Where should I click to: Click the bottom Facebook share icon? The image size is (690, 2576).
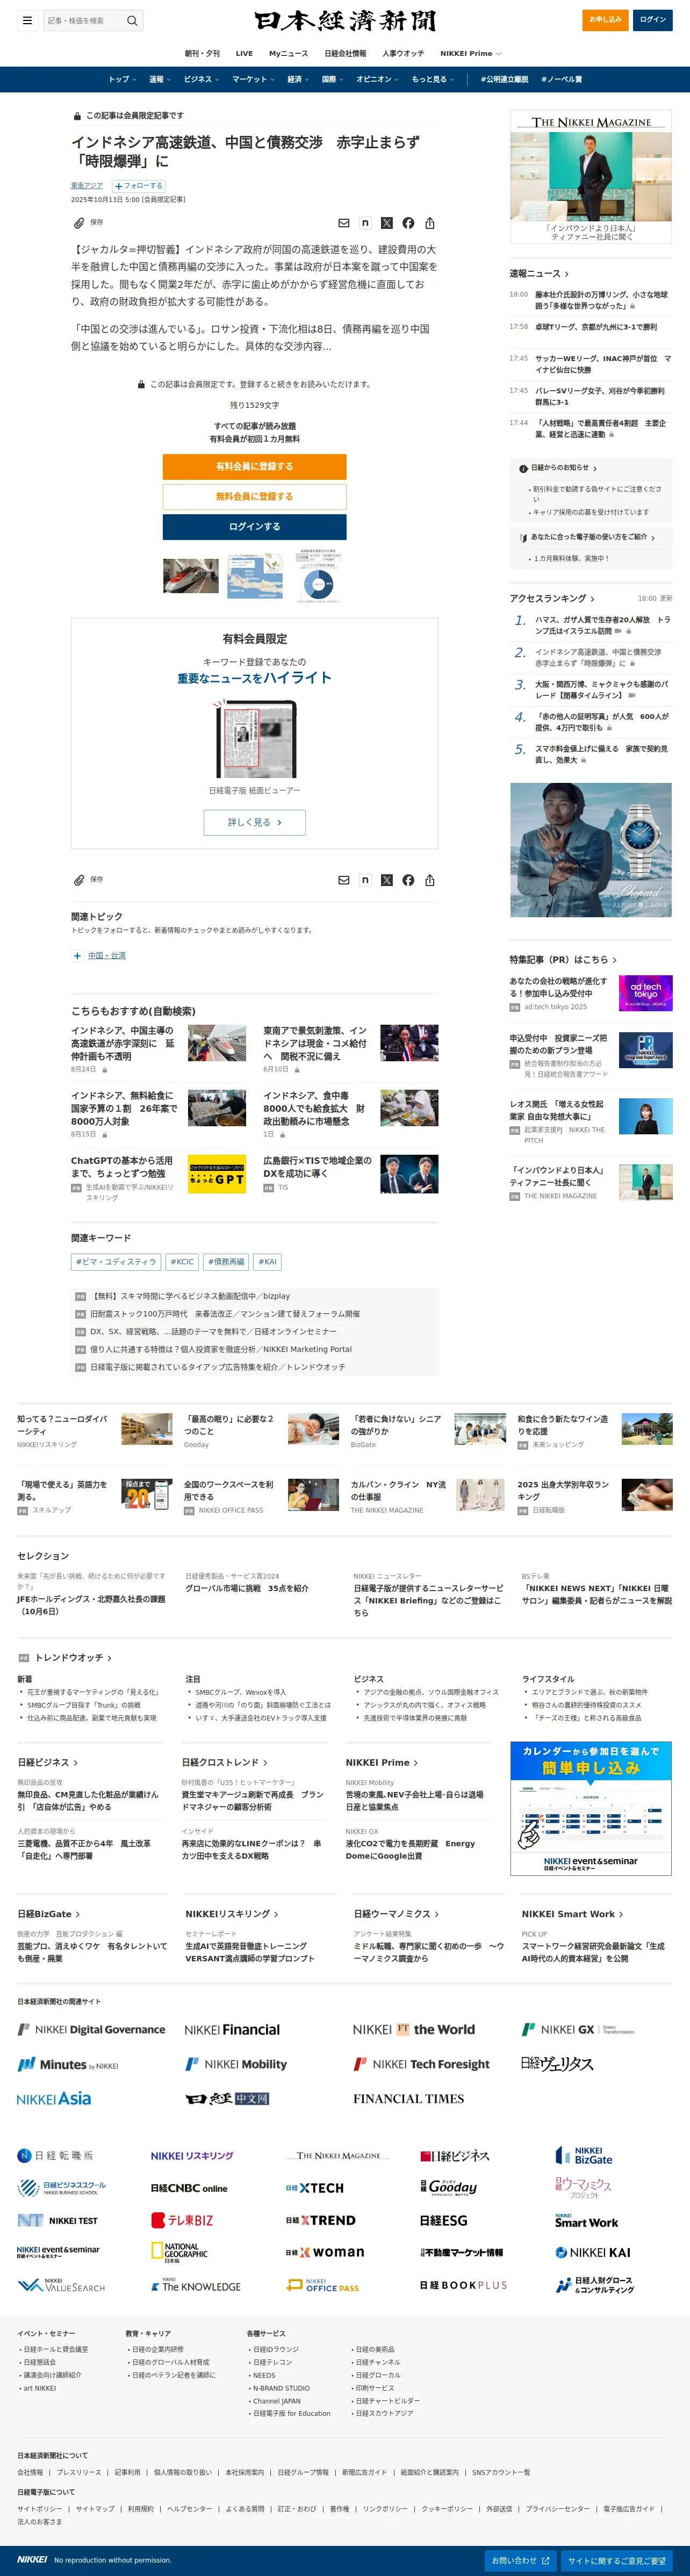pos(408,880)
